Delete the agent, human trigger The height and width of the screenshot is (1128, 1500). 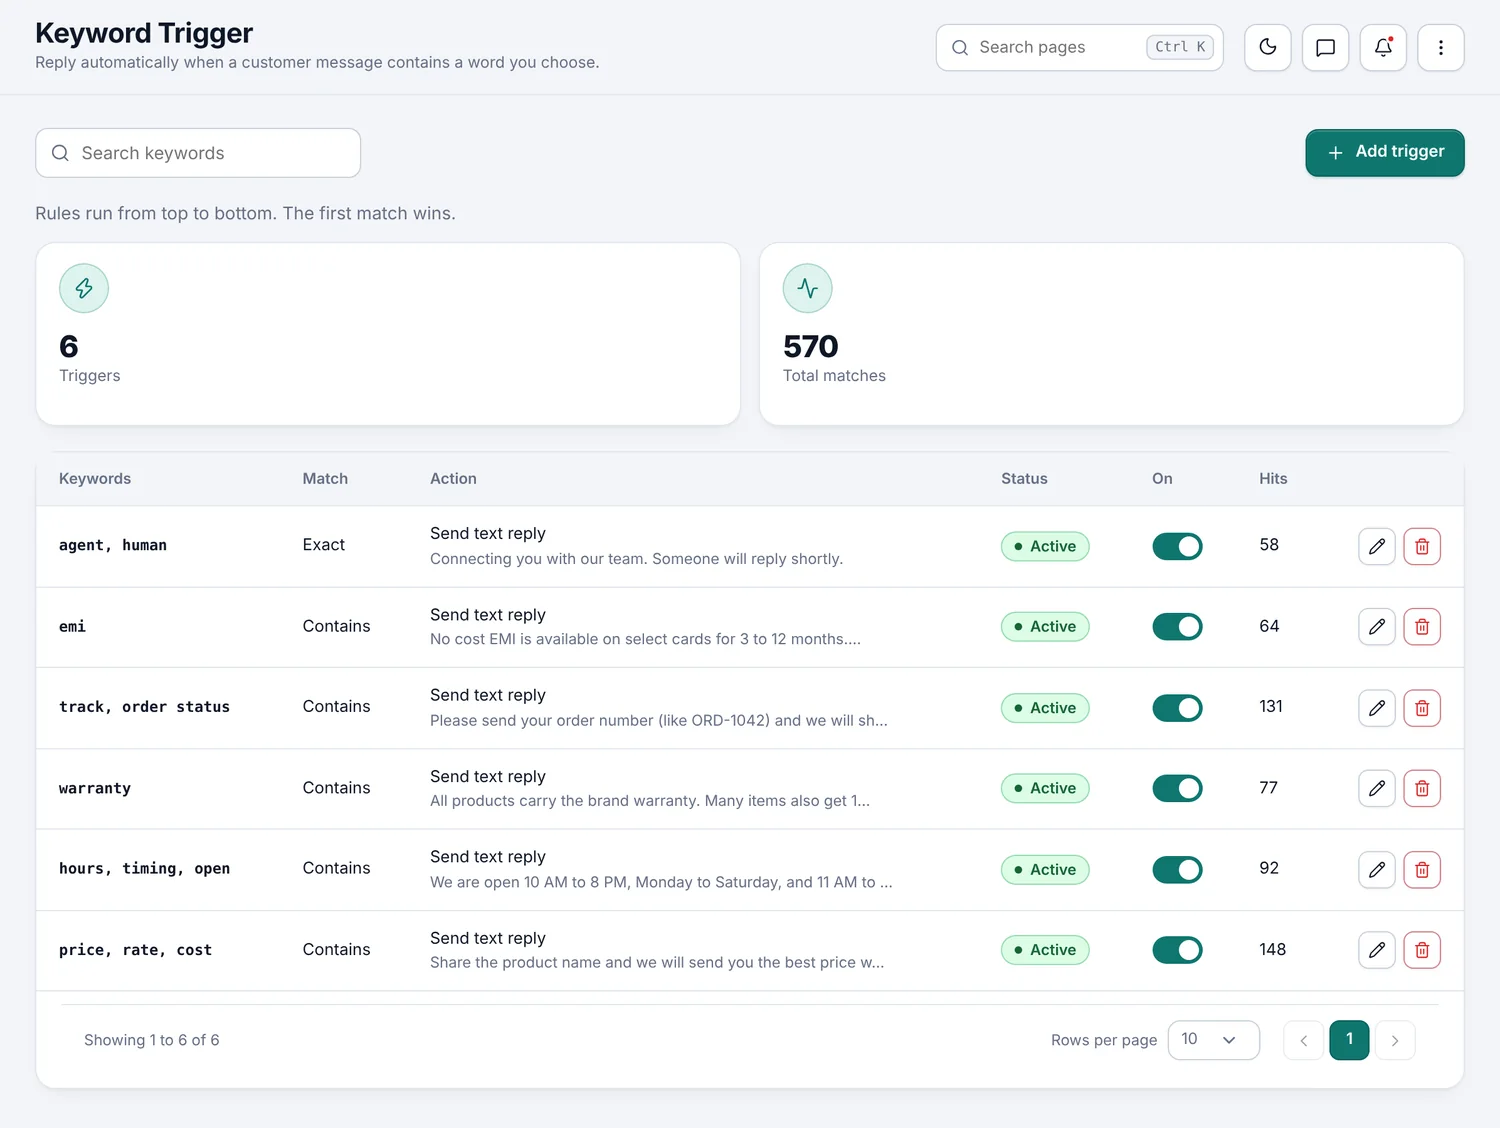tap(1422, 546)
